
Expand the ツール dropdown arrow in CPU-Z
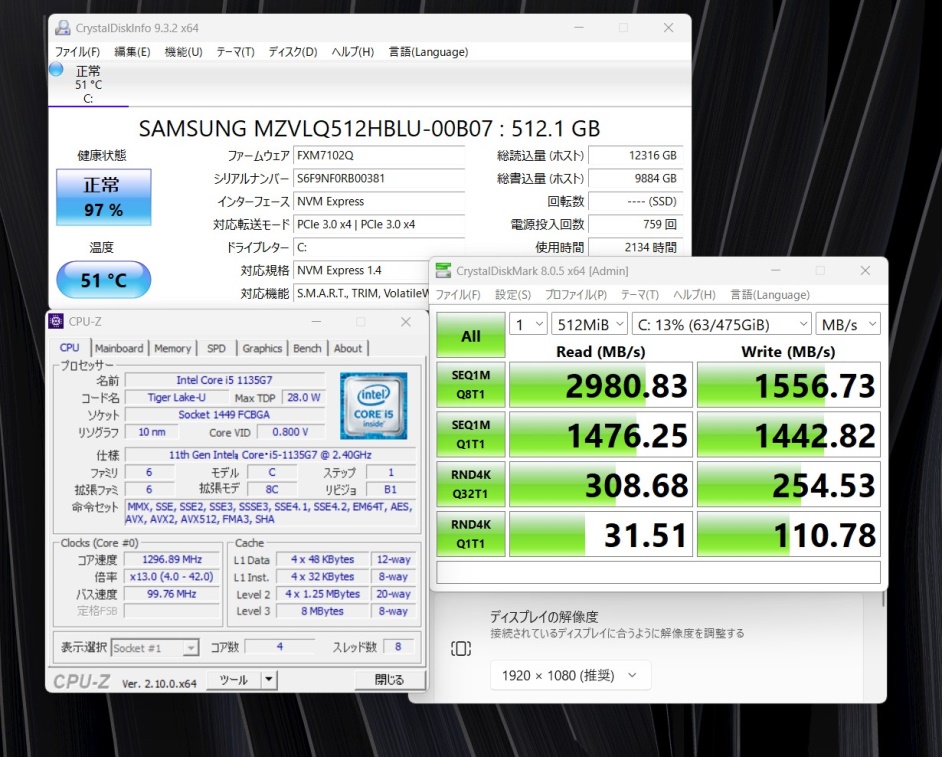pyautogui.click(x=269, y=680)
